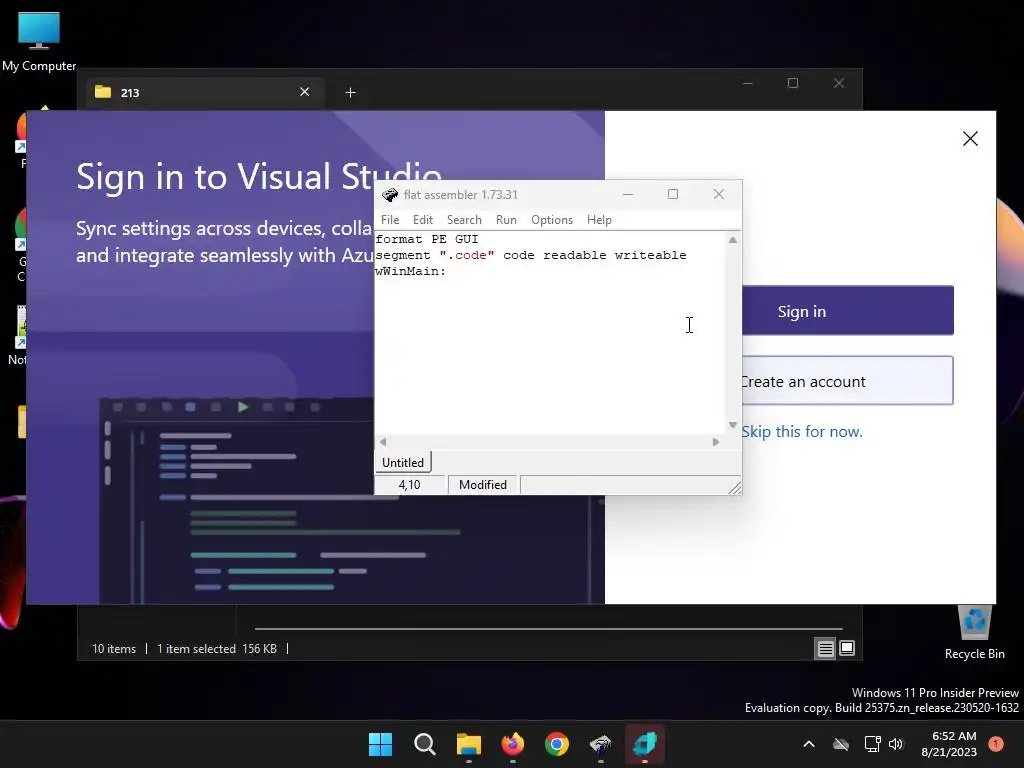Open the notification badge in the taskbar
Image resolution: width=1024 pixels, height=768 pixels.
click(996, 743)
